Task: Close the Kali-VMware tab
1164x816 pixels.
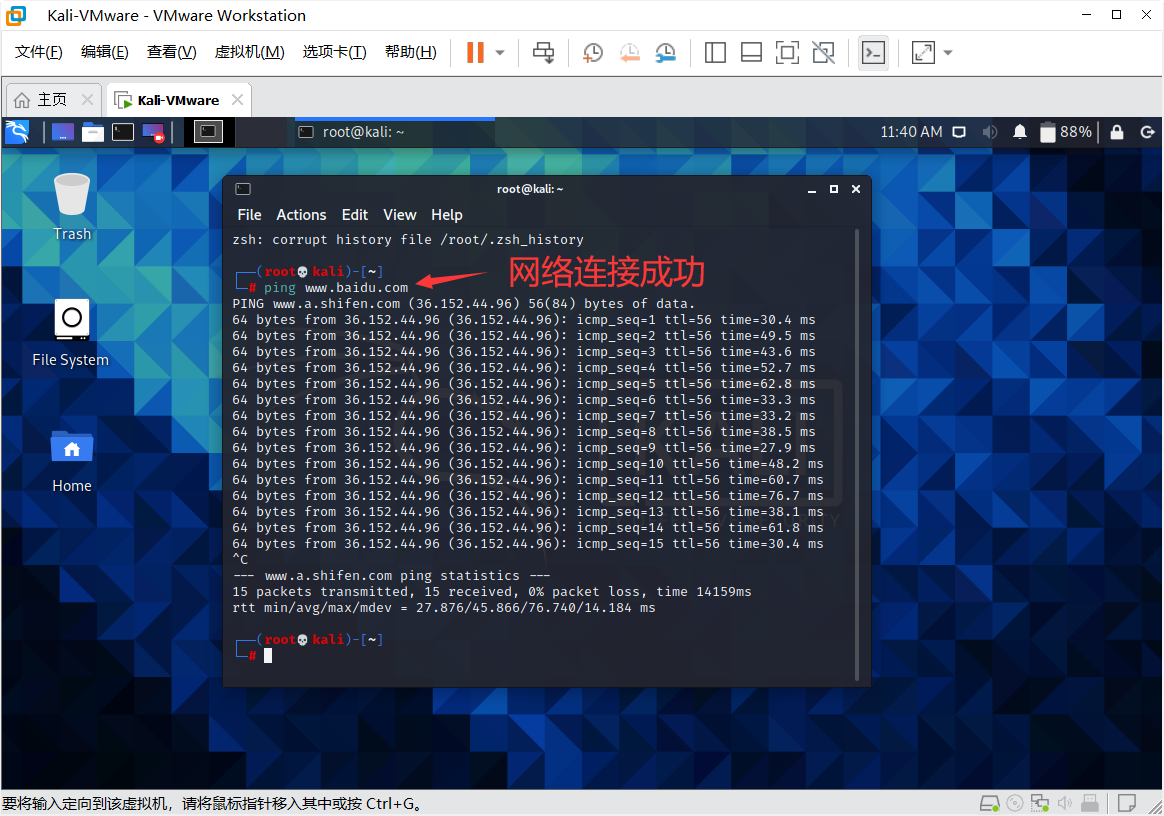Action: (x=238, y=99)
